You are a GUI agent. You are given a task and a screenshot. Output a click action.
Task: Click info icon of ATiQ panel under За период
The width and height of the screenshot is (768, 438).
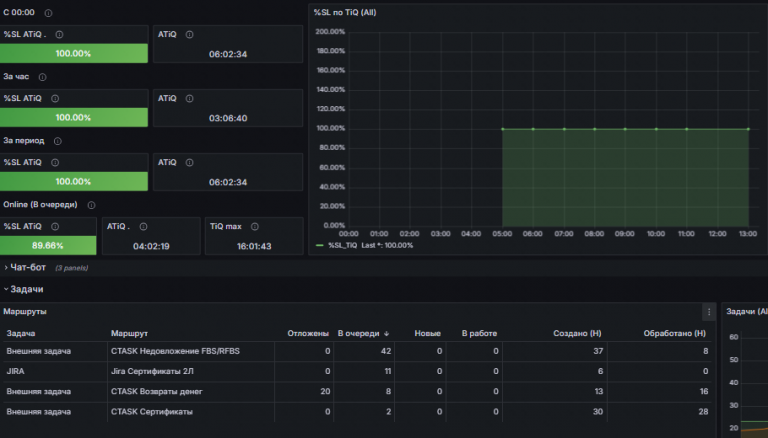click(190, 163)
